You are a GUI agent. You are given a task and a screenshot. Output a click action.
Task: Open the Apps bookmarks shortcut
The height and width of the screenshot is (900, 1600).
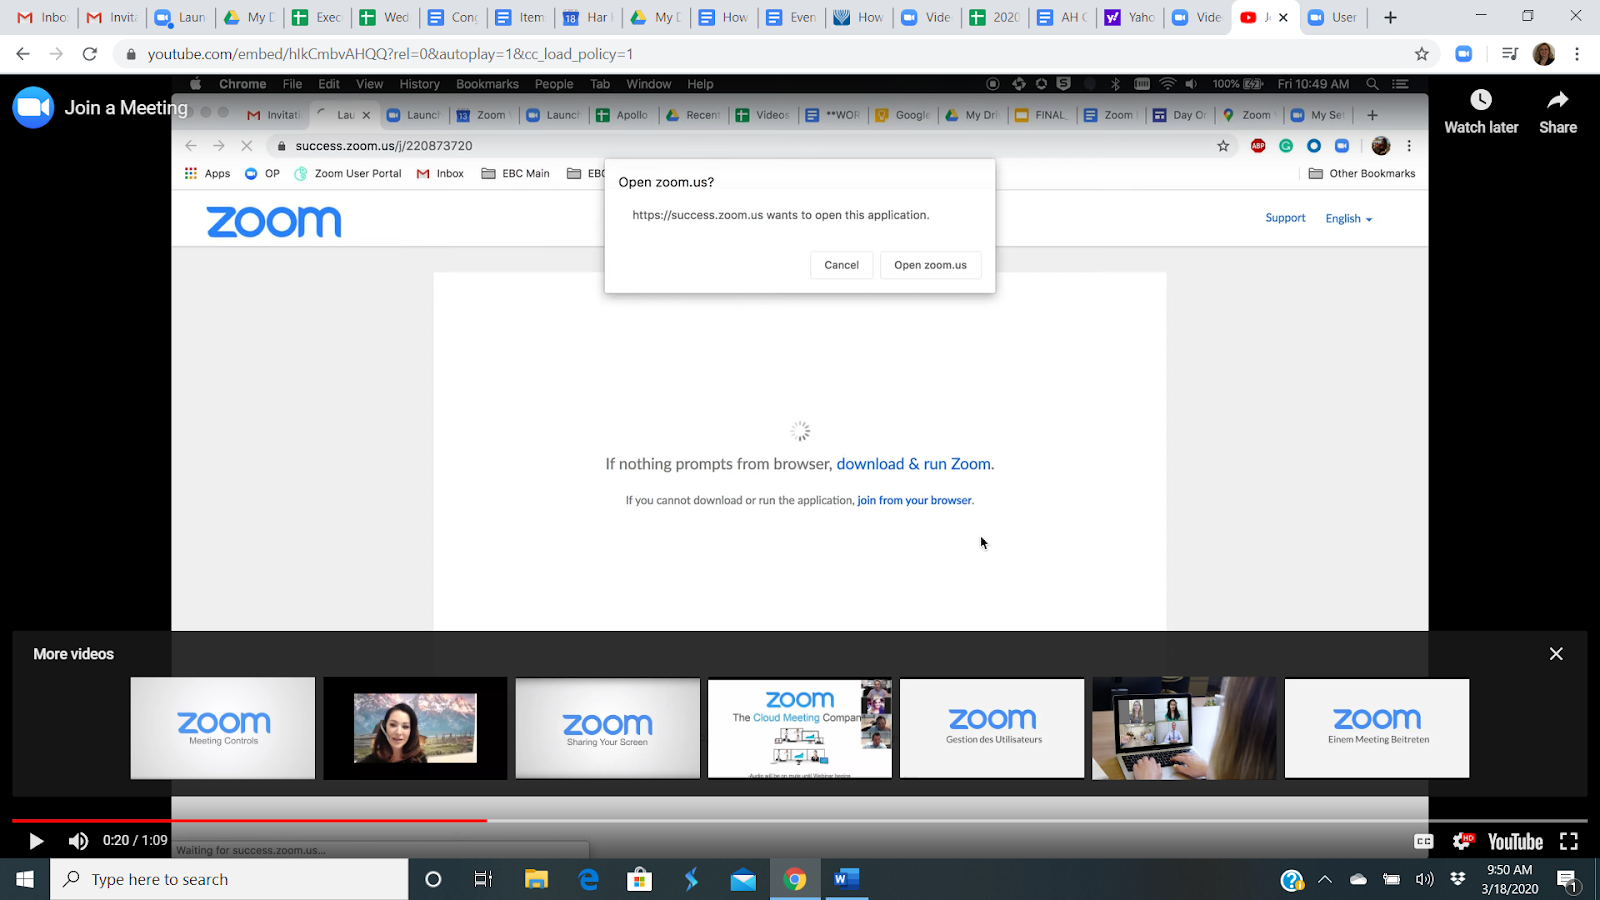(x=207, y=173)
